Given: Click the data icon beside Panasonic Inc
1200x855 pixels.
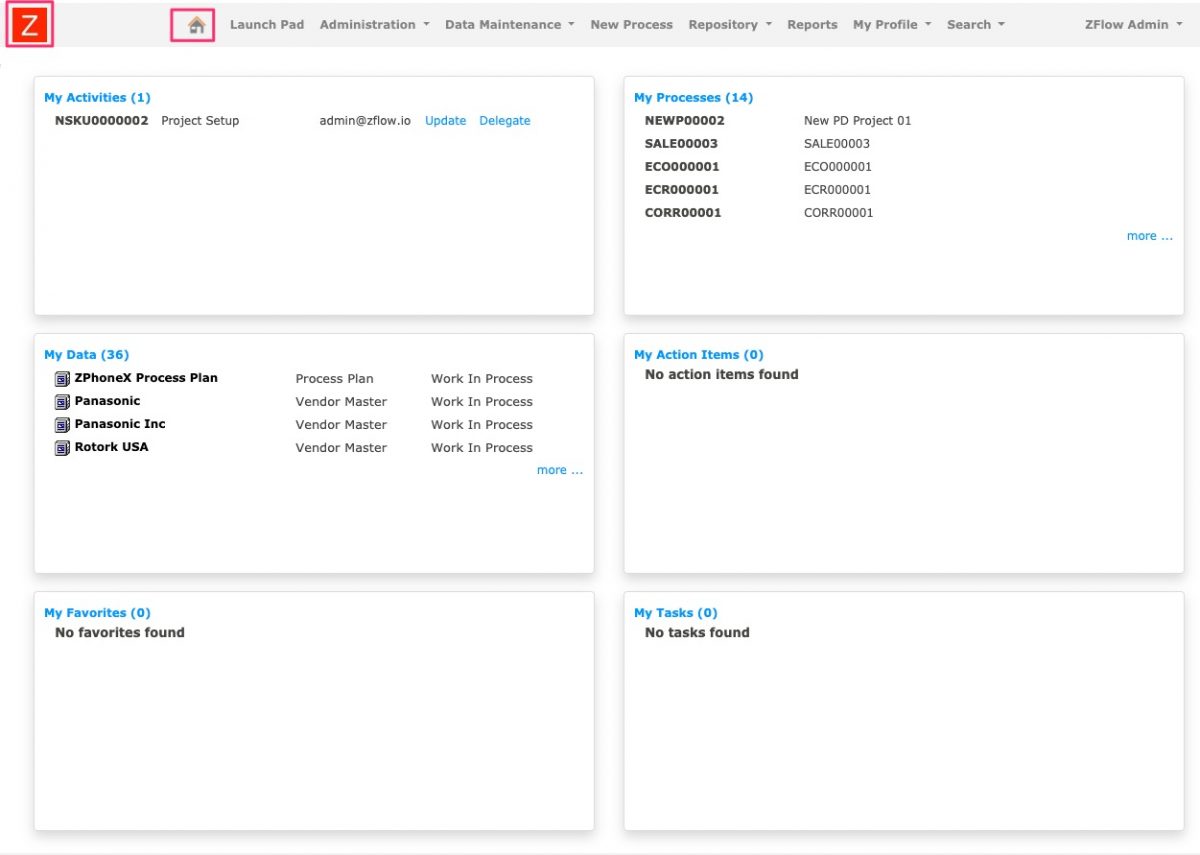Looking at the screenshot, I should pyautogui.click(x=61, y=424).
